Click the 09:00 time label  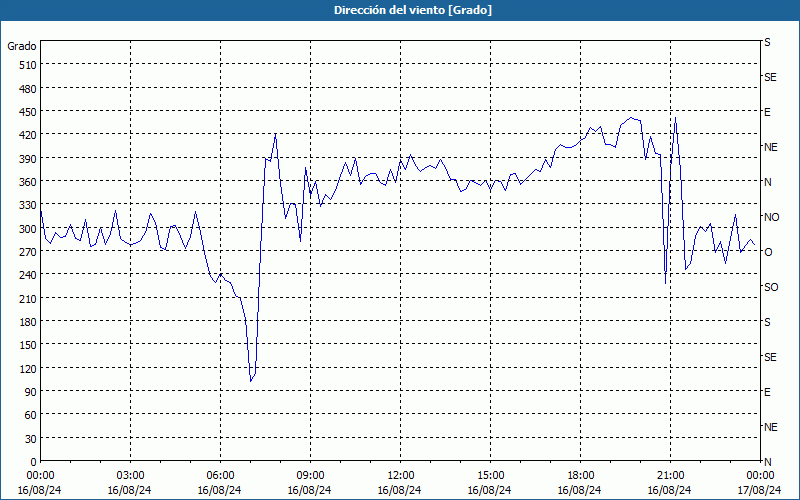[x=310, y=476]
